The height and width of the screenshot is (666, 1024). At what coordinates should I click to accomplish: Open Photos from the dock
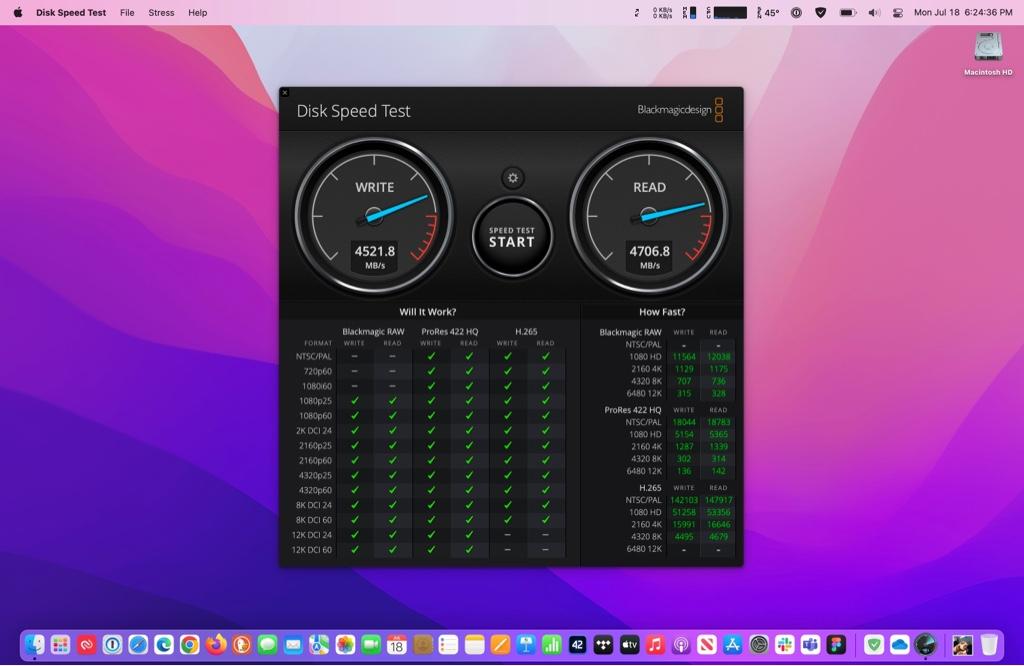(345, 645)
